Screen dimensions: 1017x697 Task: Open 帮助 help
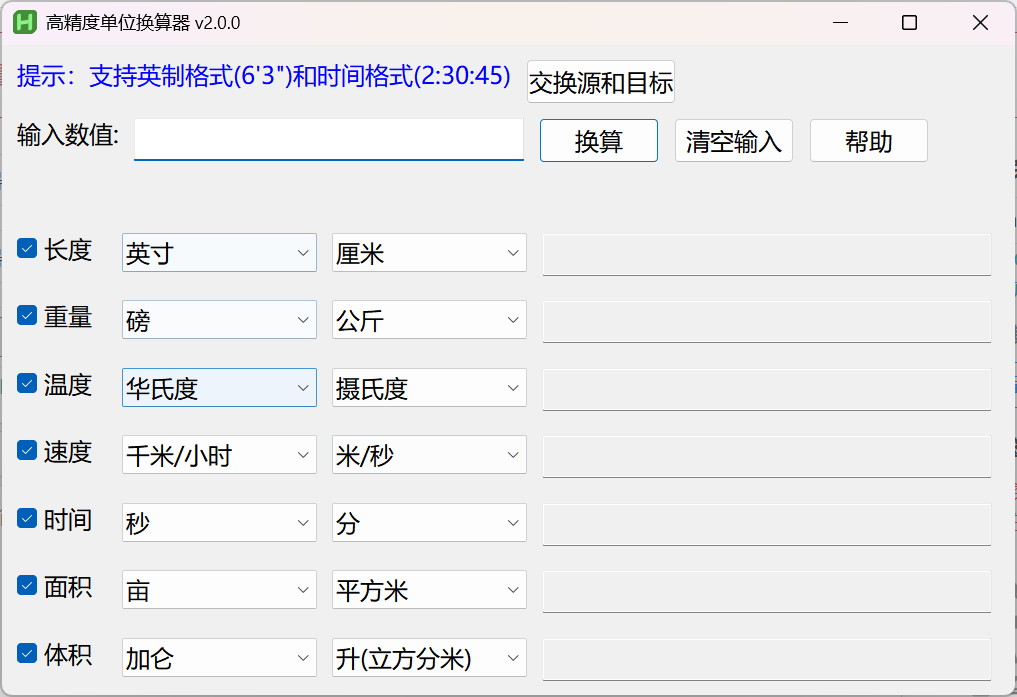[x=868, y=141]
